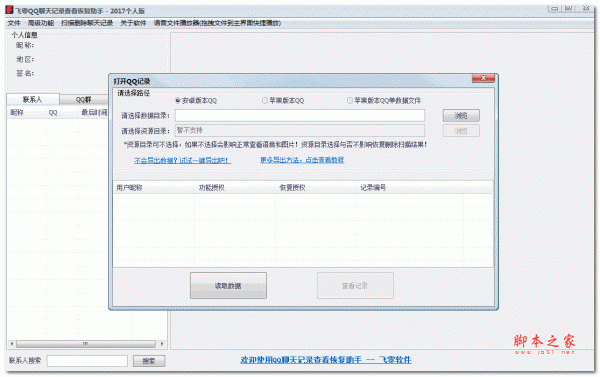Select the 安卓版本QQ radio option
The image size is (600, 377).
pyautogui.click(x=196, y=101)
